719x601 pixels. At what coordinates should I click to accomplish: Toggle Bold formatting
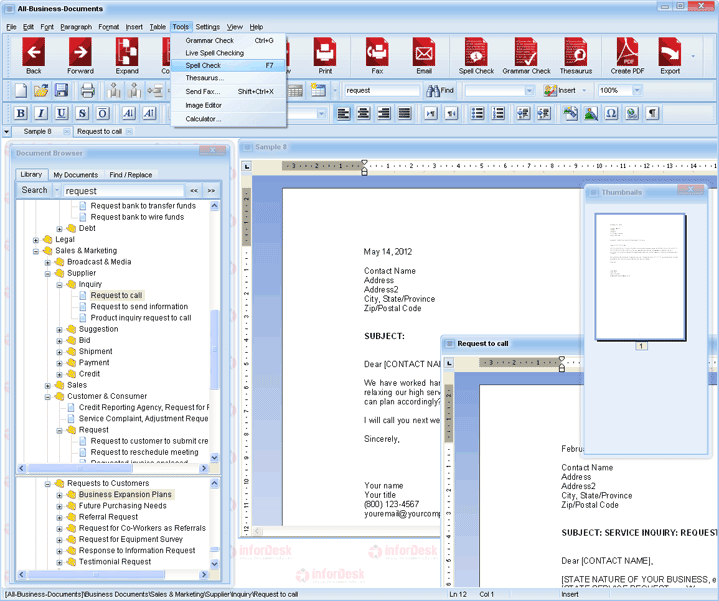click(21, 113)
